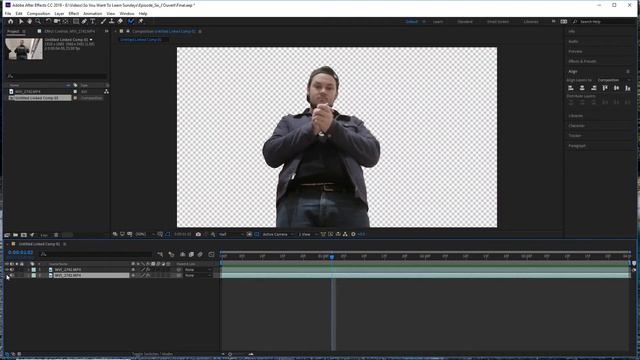The width and height of the screenshot is (640, 360).
Task: Open Project panel tab overflow chevron
Action: pos(107,31)
